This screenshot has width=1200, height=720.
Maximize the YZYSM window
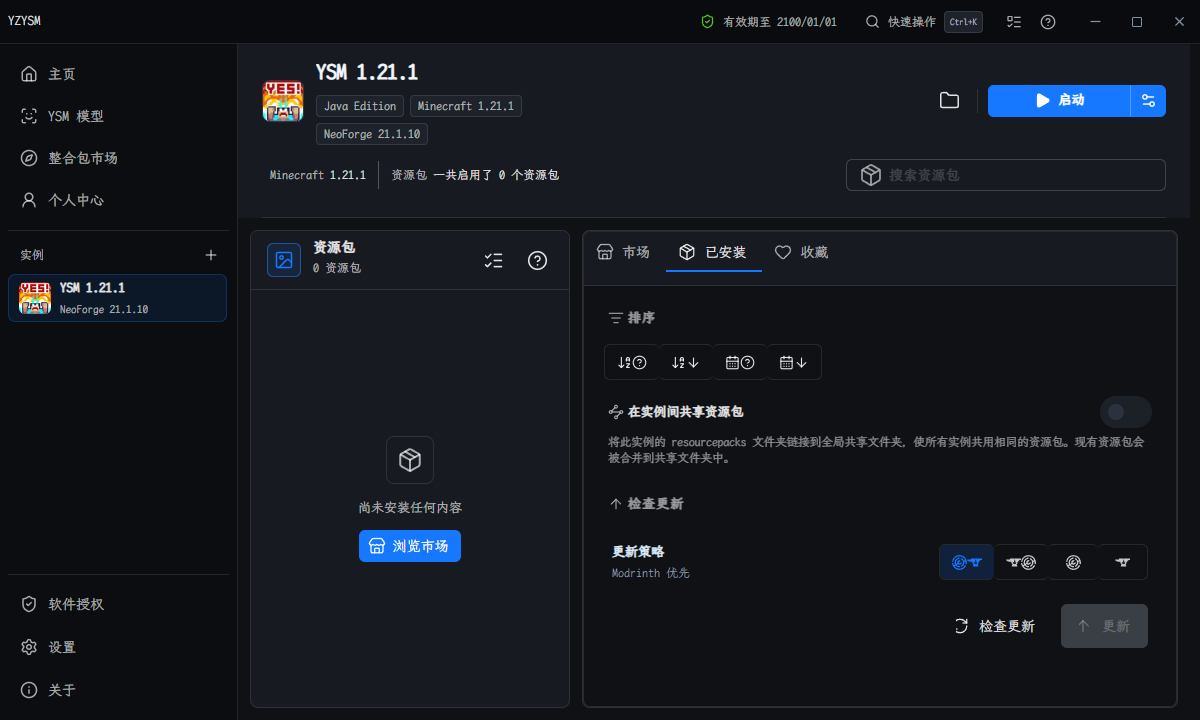click(1137, 22)
